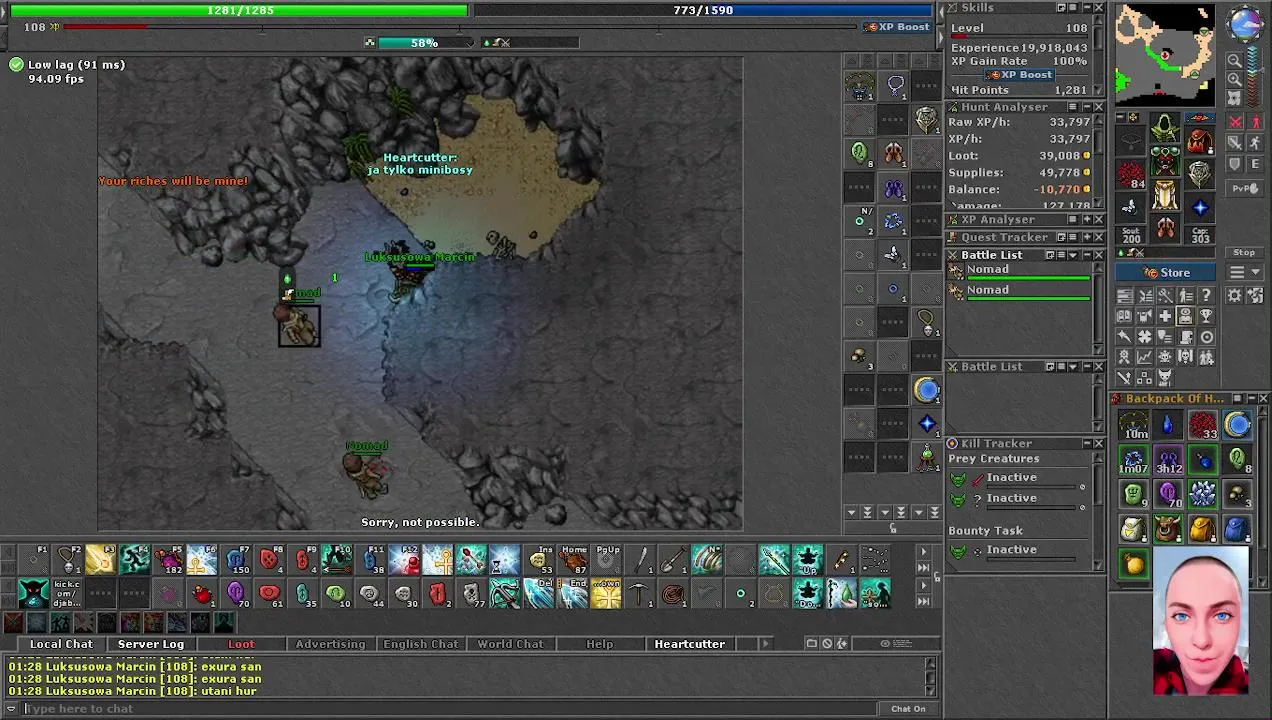Viewport: 1272px width, 720px height.
Task: Zoom out the minimap
Action: tap(1235, 62)
